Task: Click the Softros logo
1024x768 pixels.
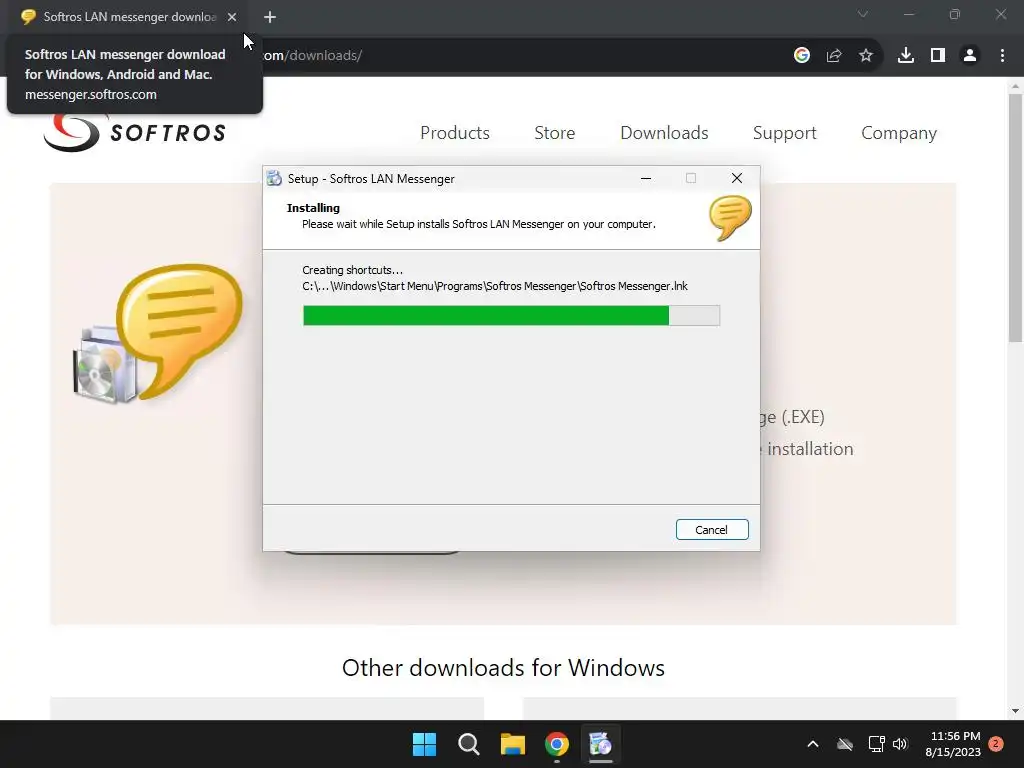Action: (x=135, y=133)
